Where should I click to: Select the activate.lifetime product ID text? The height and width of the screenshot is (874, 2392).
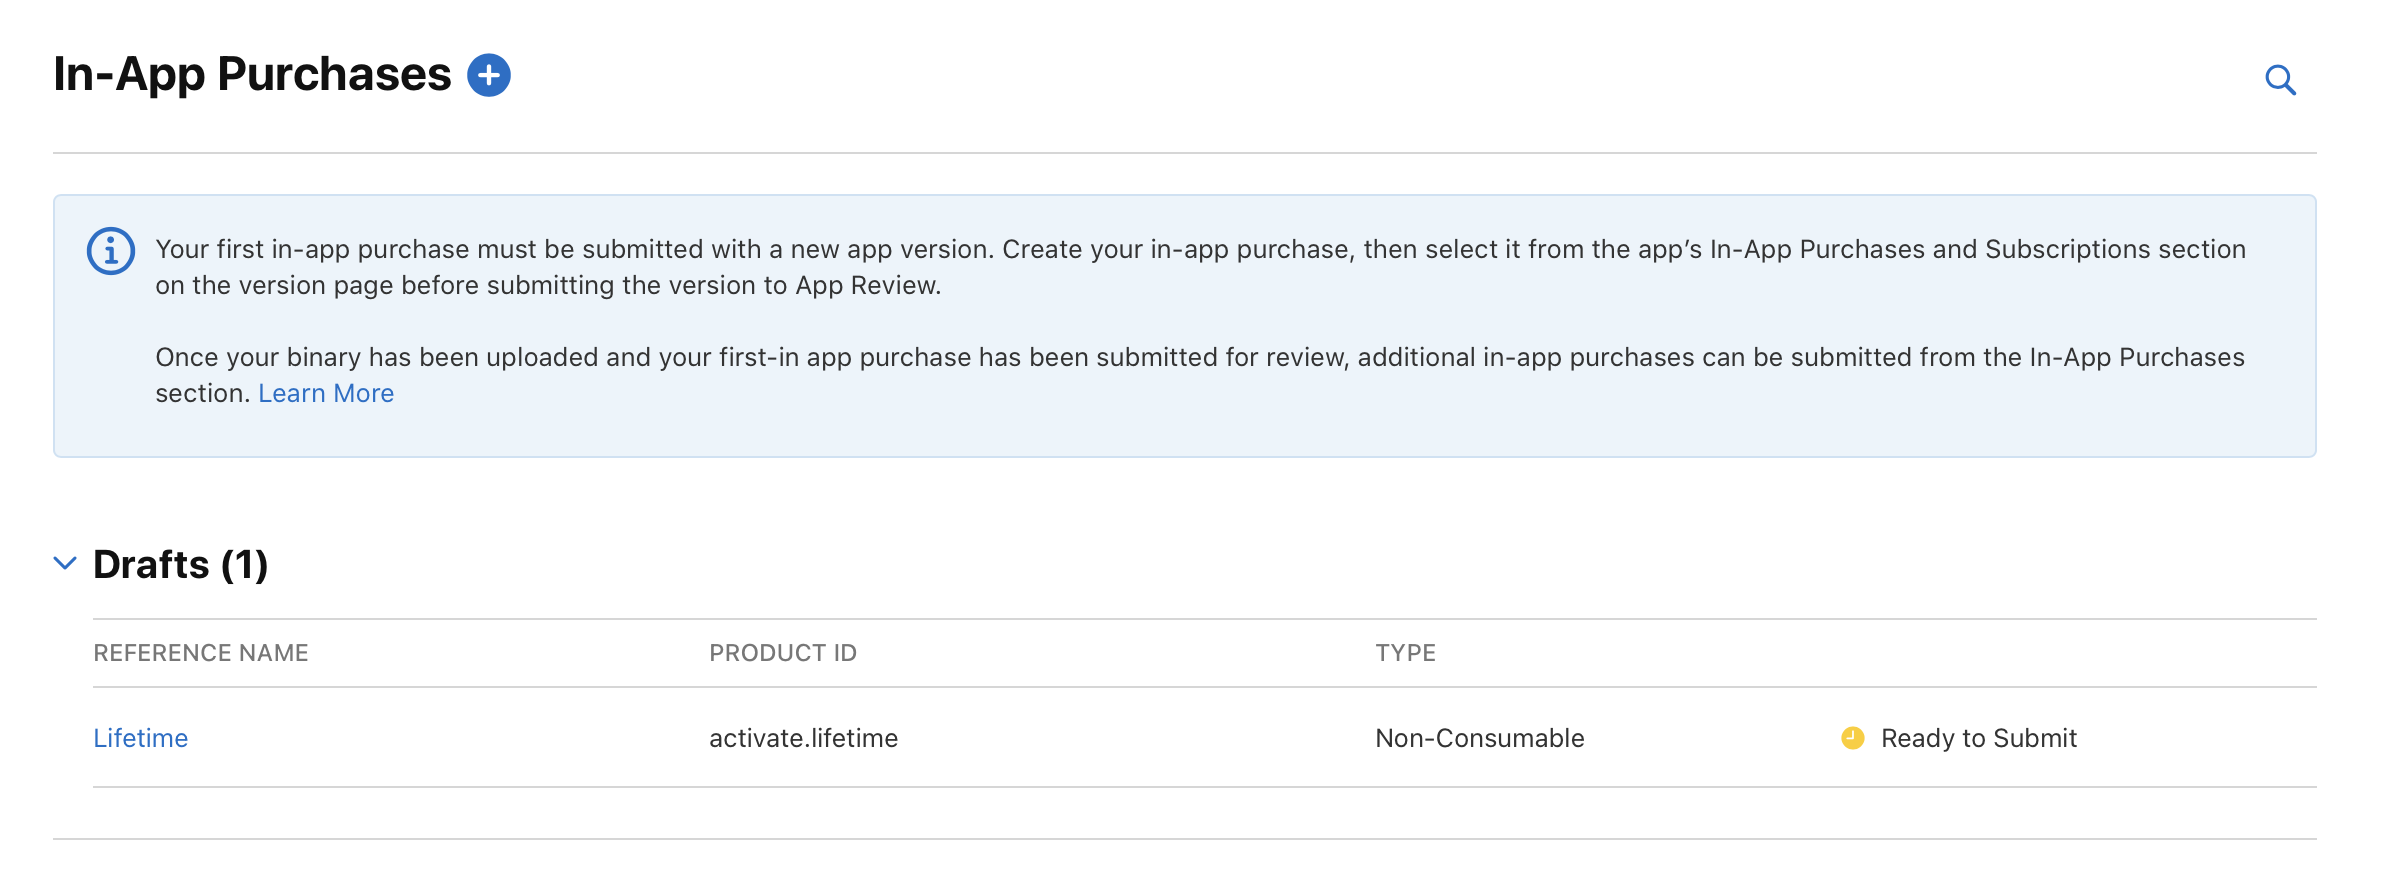click(803, 738)
